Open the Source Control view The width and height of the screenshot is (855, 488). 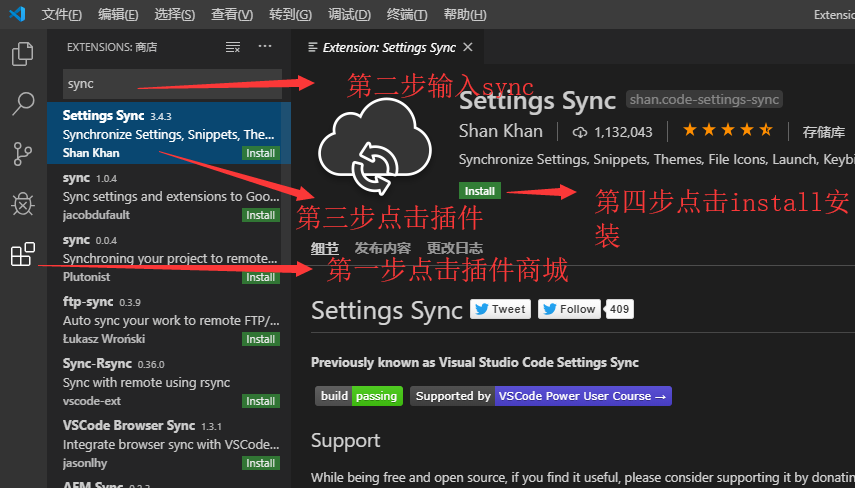23,154
